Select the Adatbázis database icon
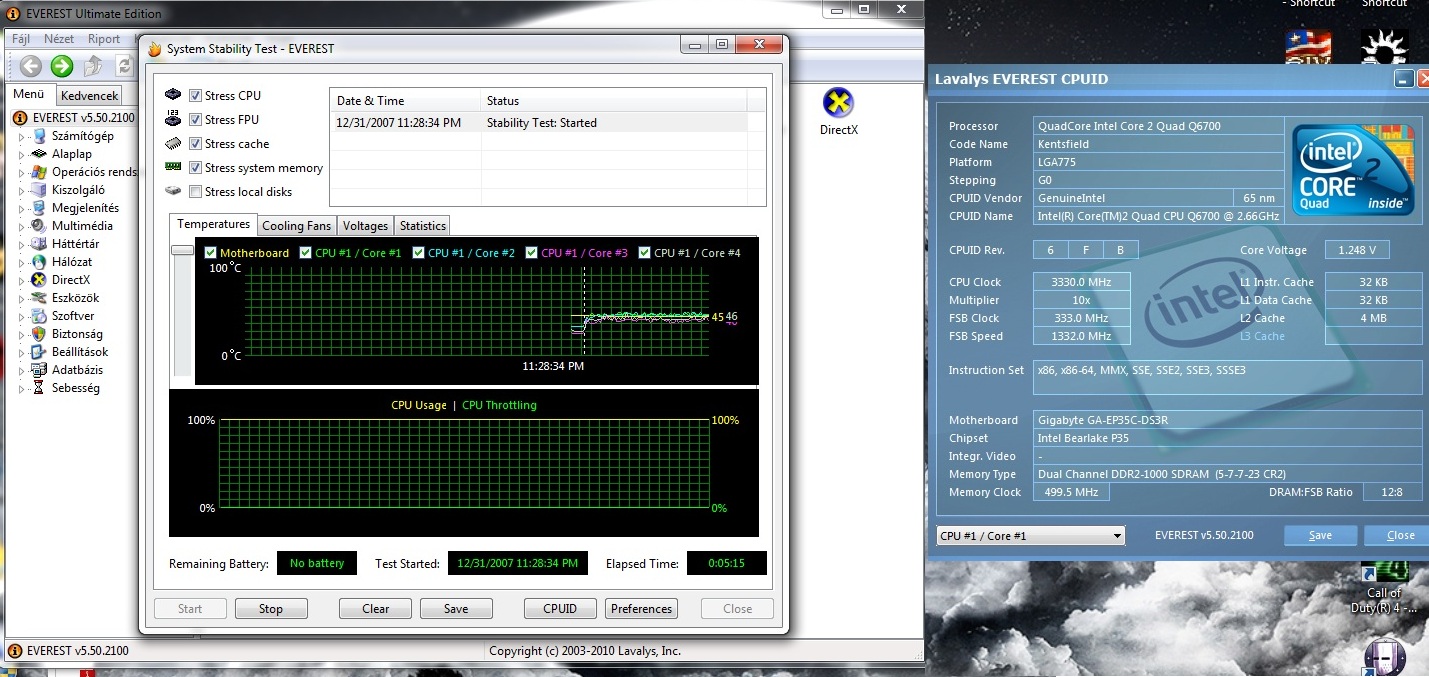1429x677 pixels. tap(39, 370)
